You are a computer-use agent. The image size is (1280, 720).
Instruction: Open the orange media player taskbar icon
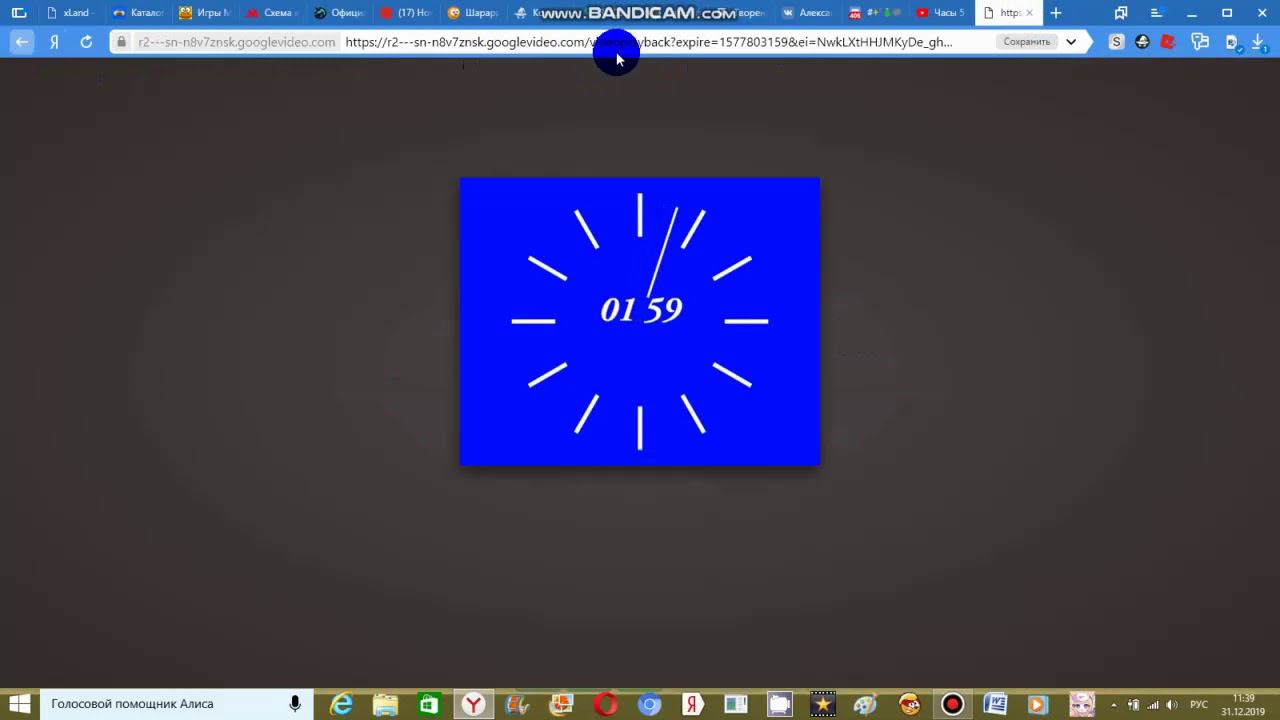pyautogui.click(x=1038, y=704)
